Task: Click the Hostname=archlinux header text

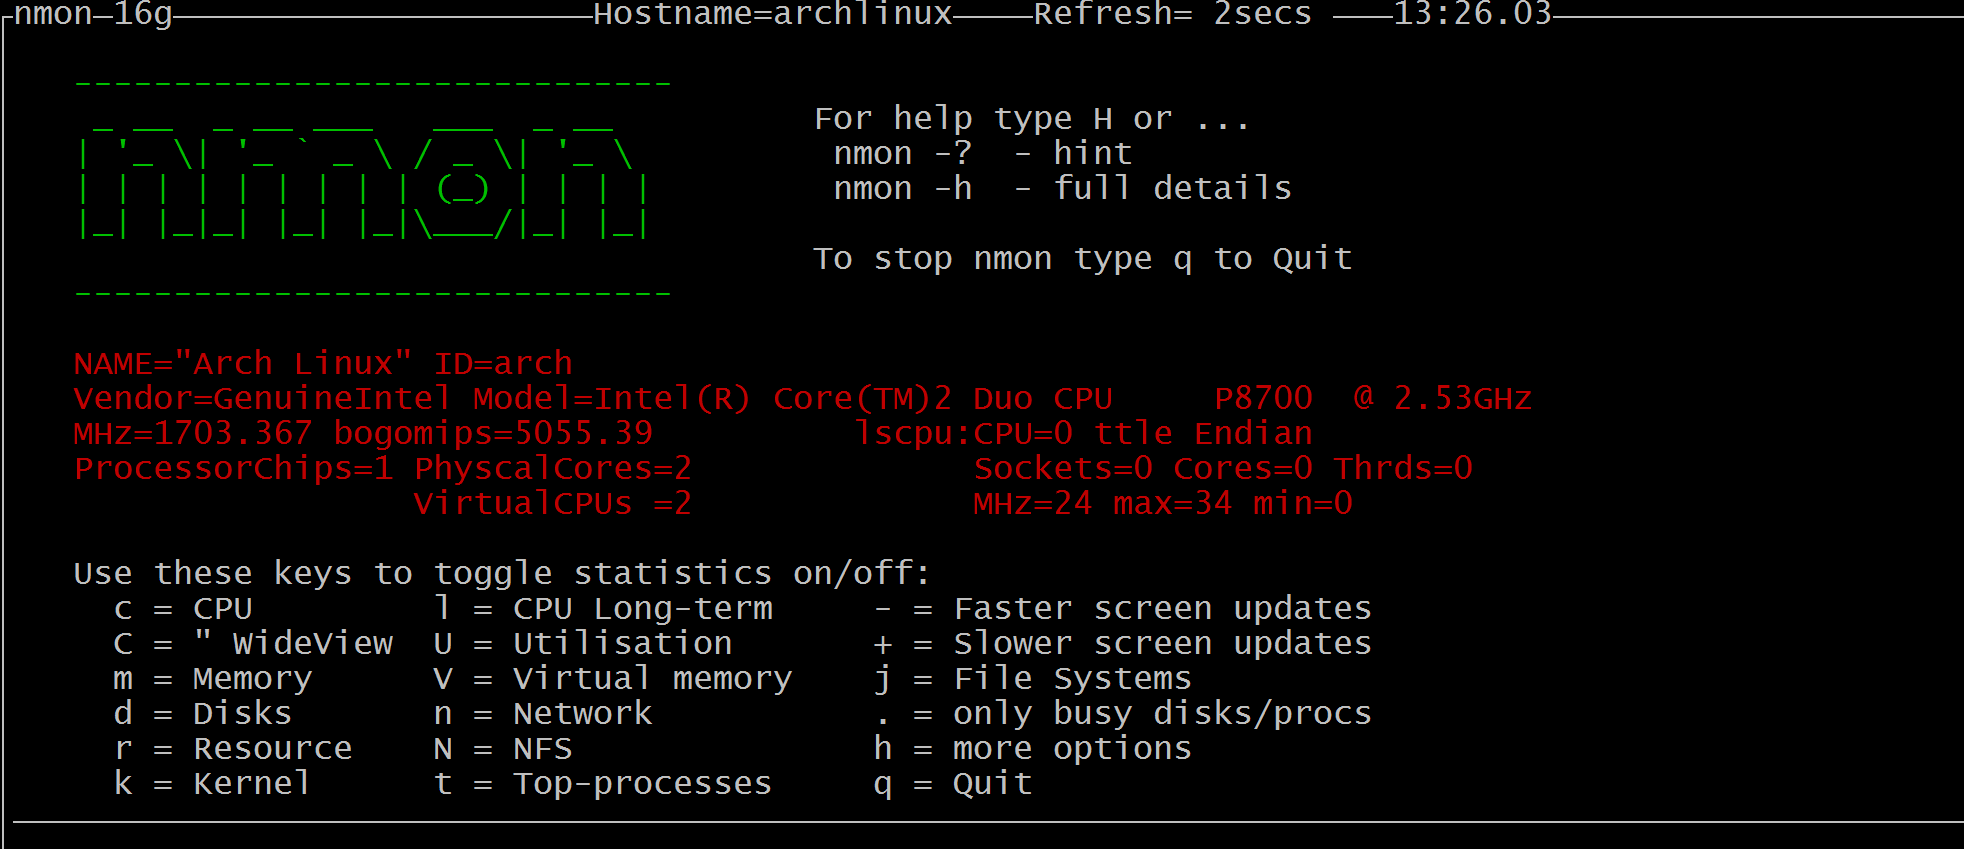Action: click(x=773, y=14)
